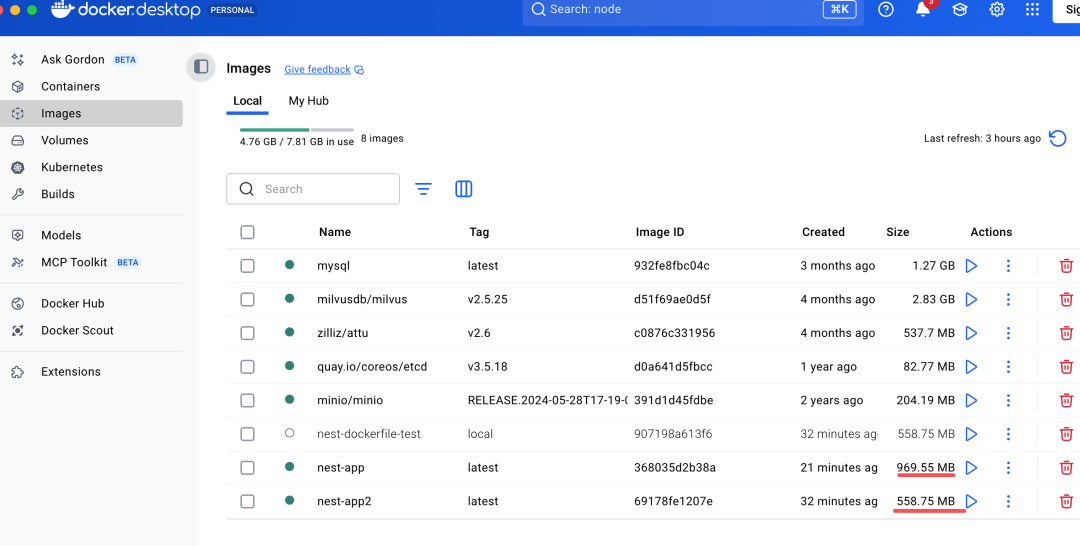Delete the minio/minio image

(1066, 400)
